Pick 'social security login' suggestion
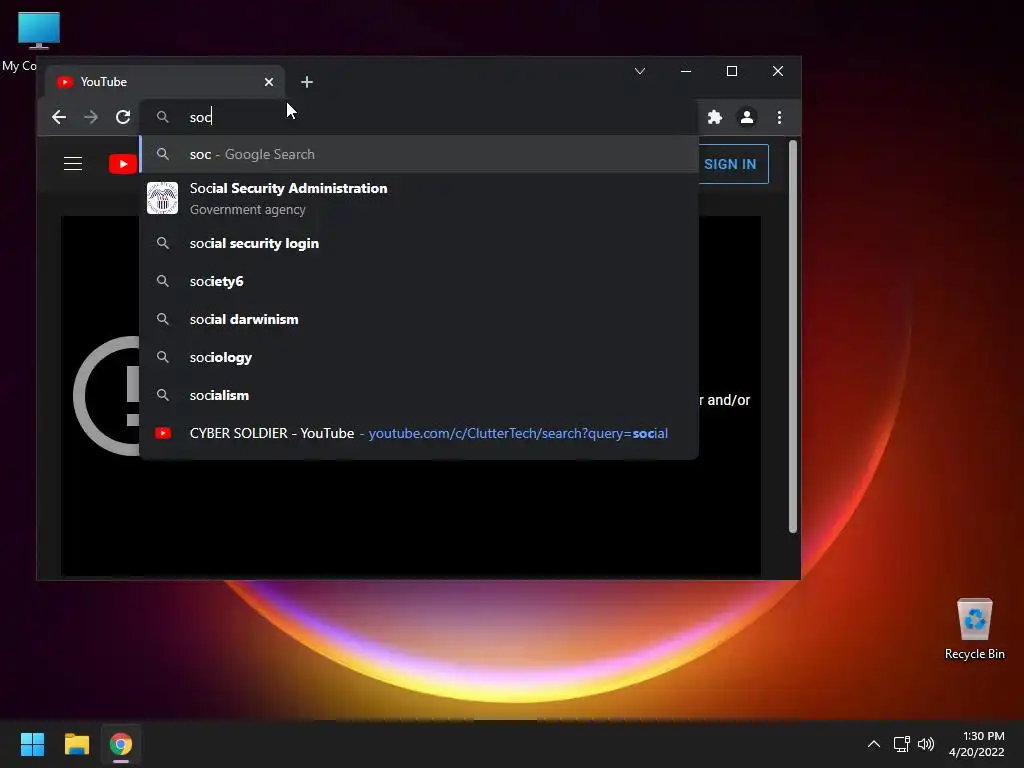This screenshot has width=1024, height=768. (x=419, y=243)
